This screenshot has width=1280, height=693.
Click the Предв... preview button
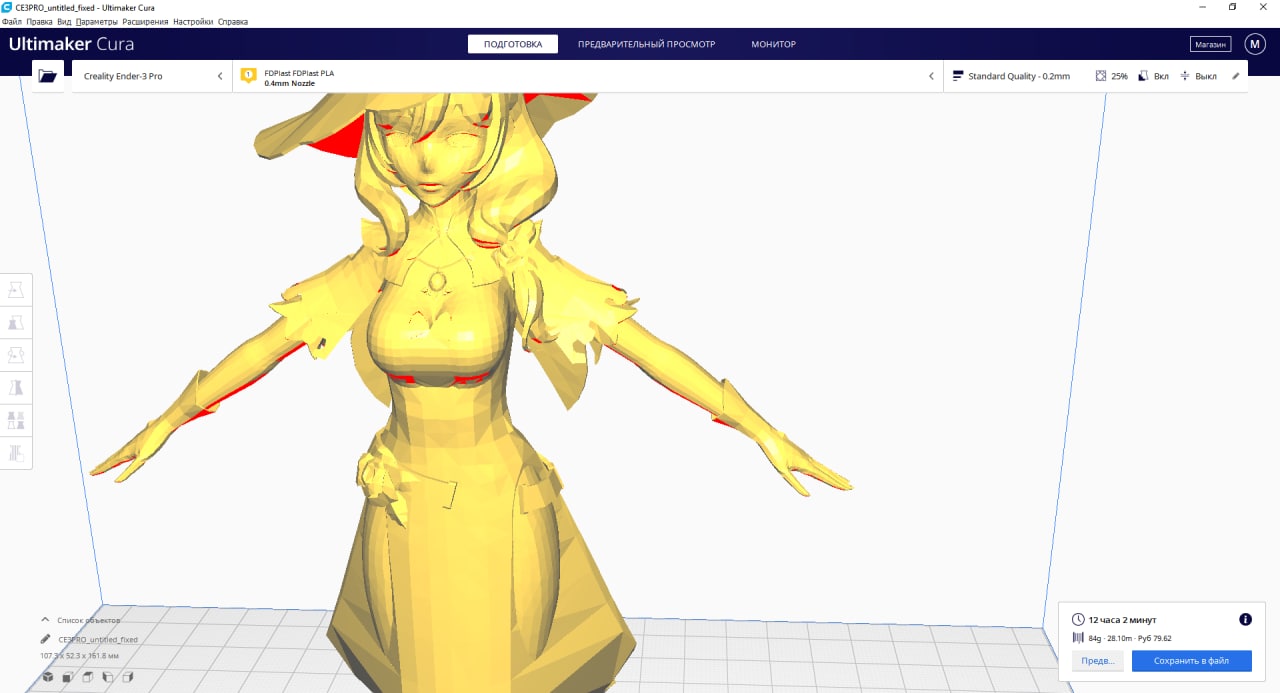[1097, 661]
